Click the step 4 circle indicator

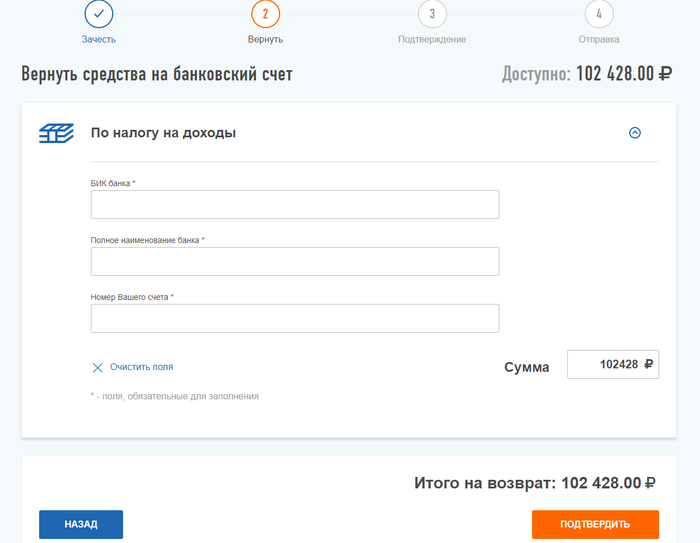coord(598,14)
